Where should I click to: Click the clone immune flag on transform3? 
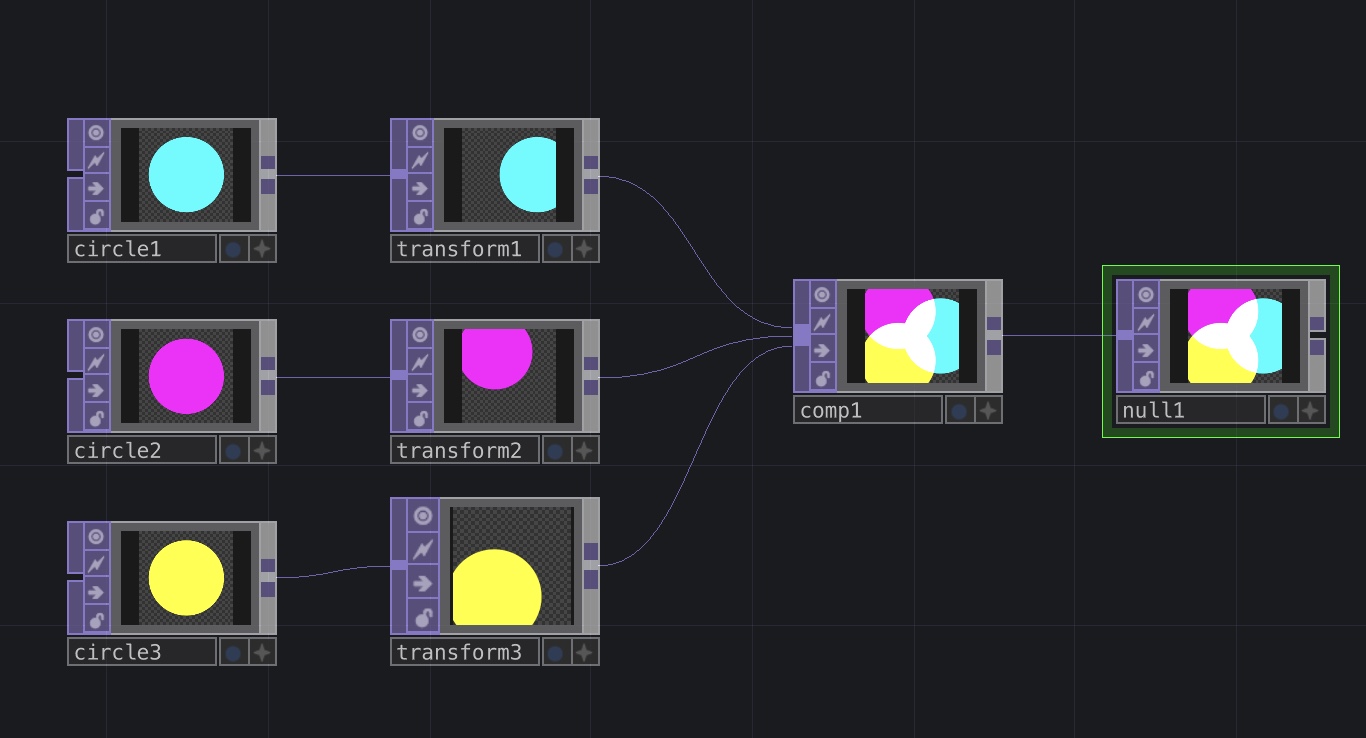tap(424, 549)
